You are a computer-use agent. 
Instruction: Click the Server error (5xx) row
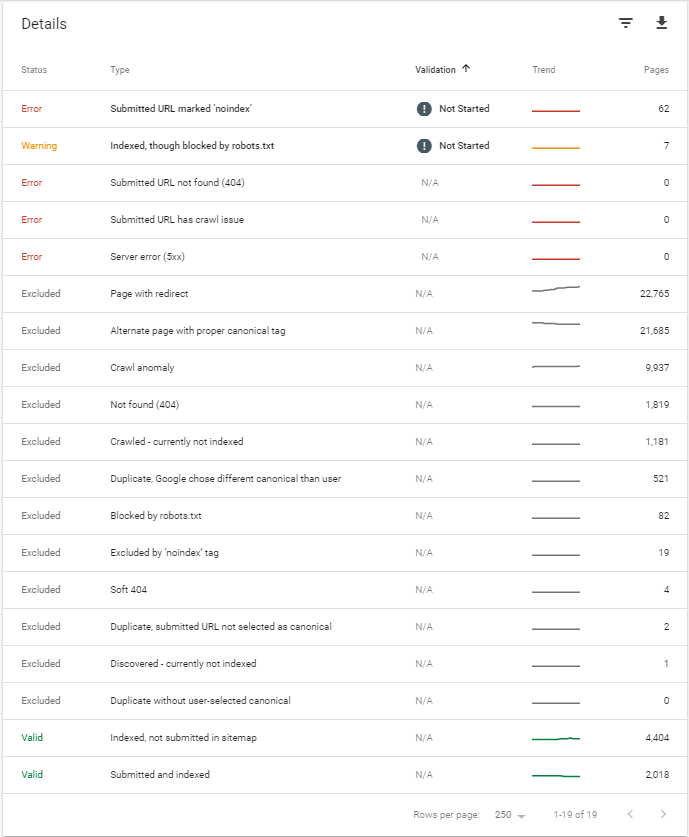coord(345,257)
